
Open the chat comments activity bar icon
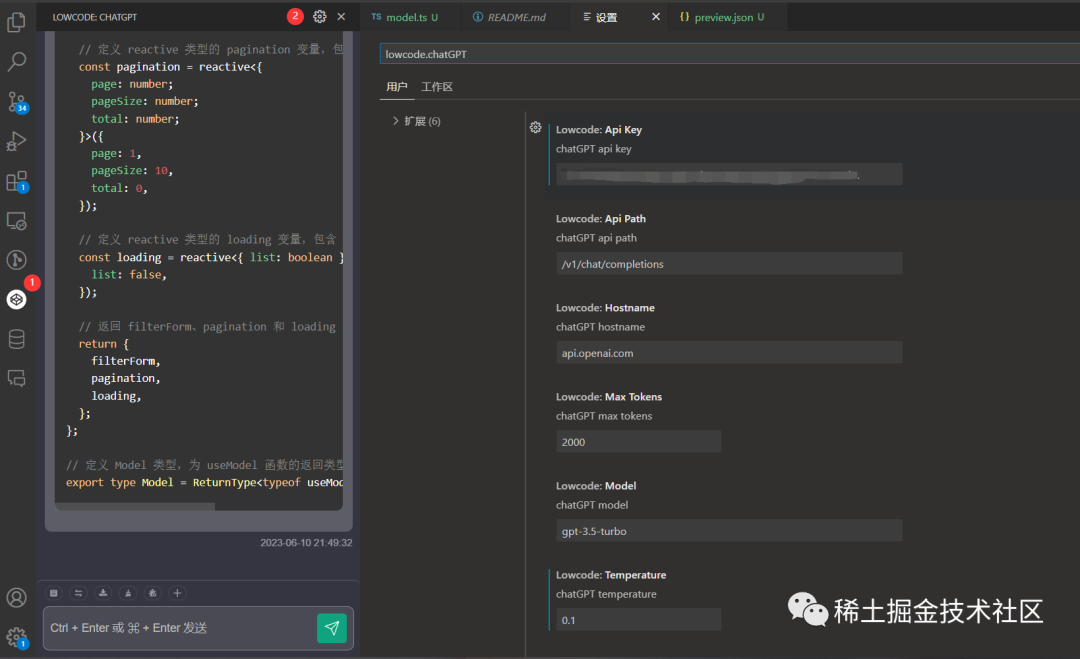point(17,378)
